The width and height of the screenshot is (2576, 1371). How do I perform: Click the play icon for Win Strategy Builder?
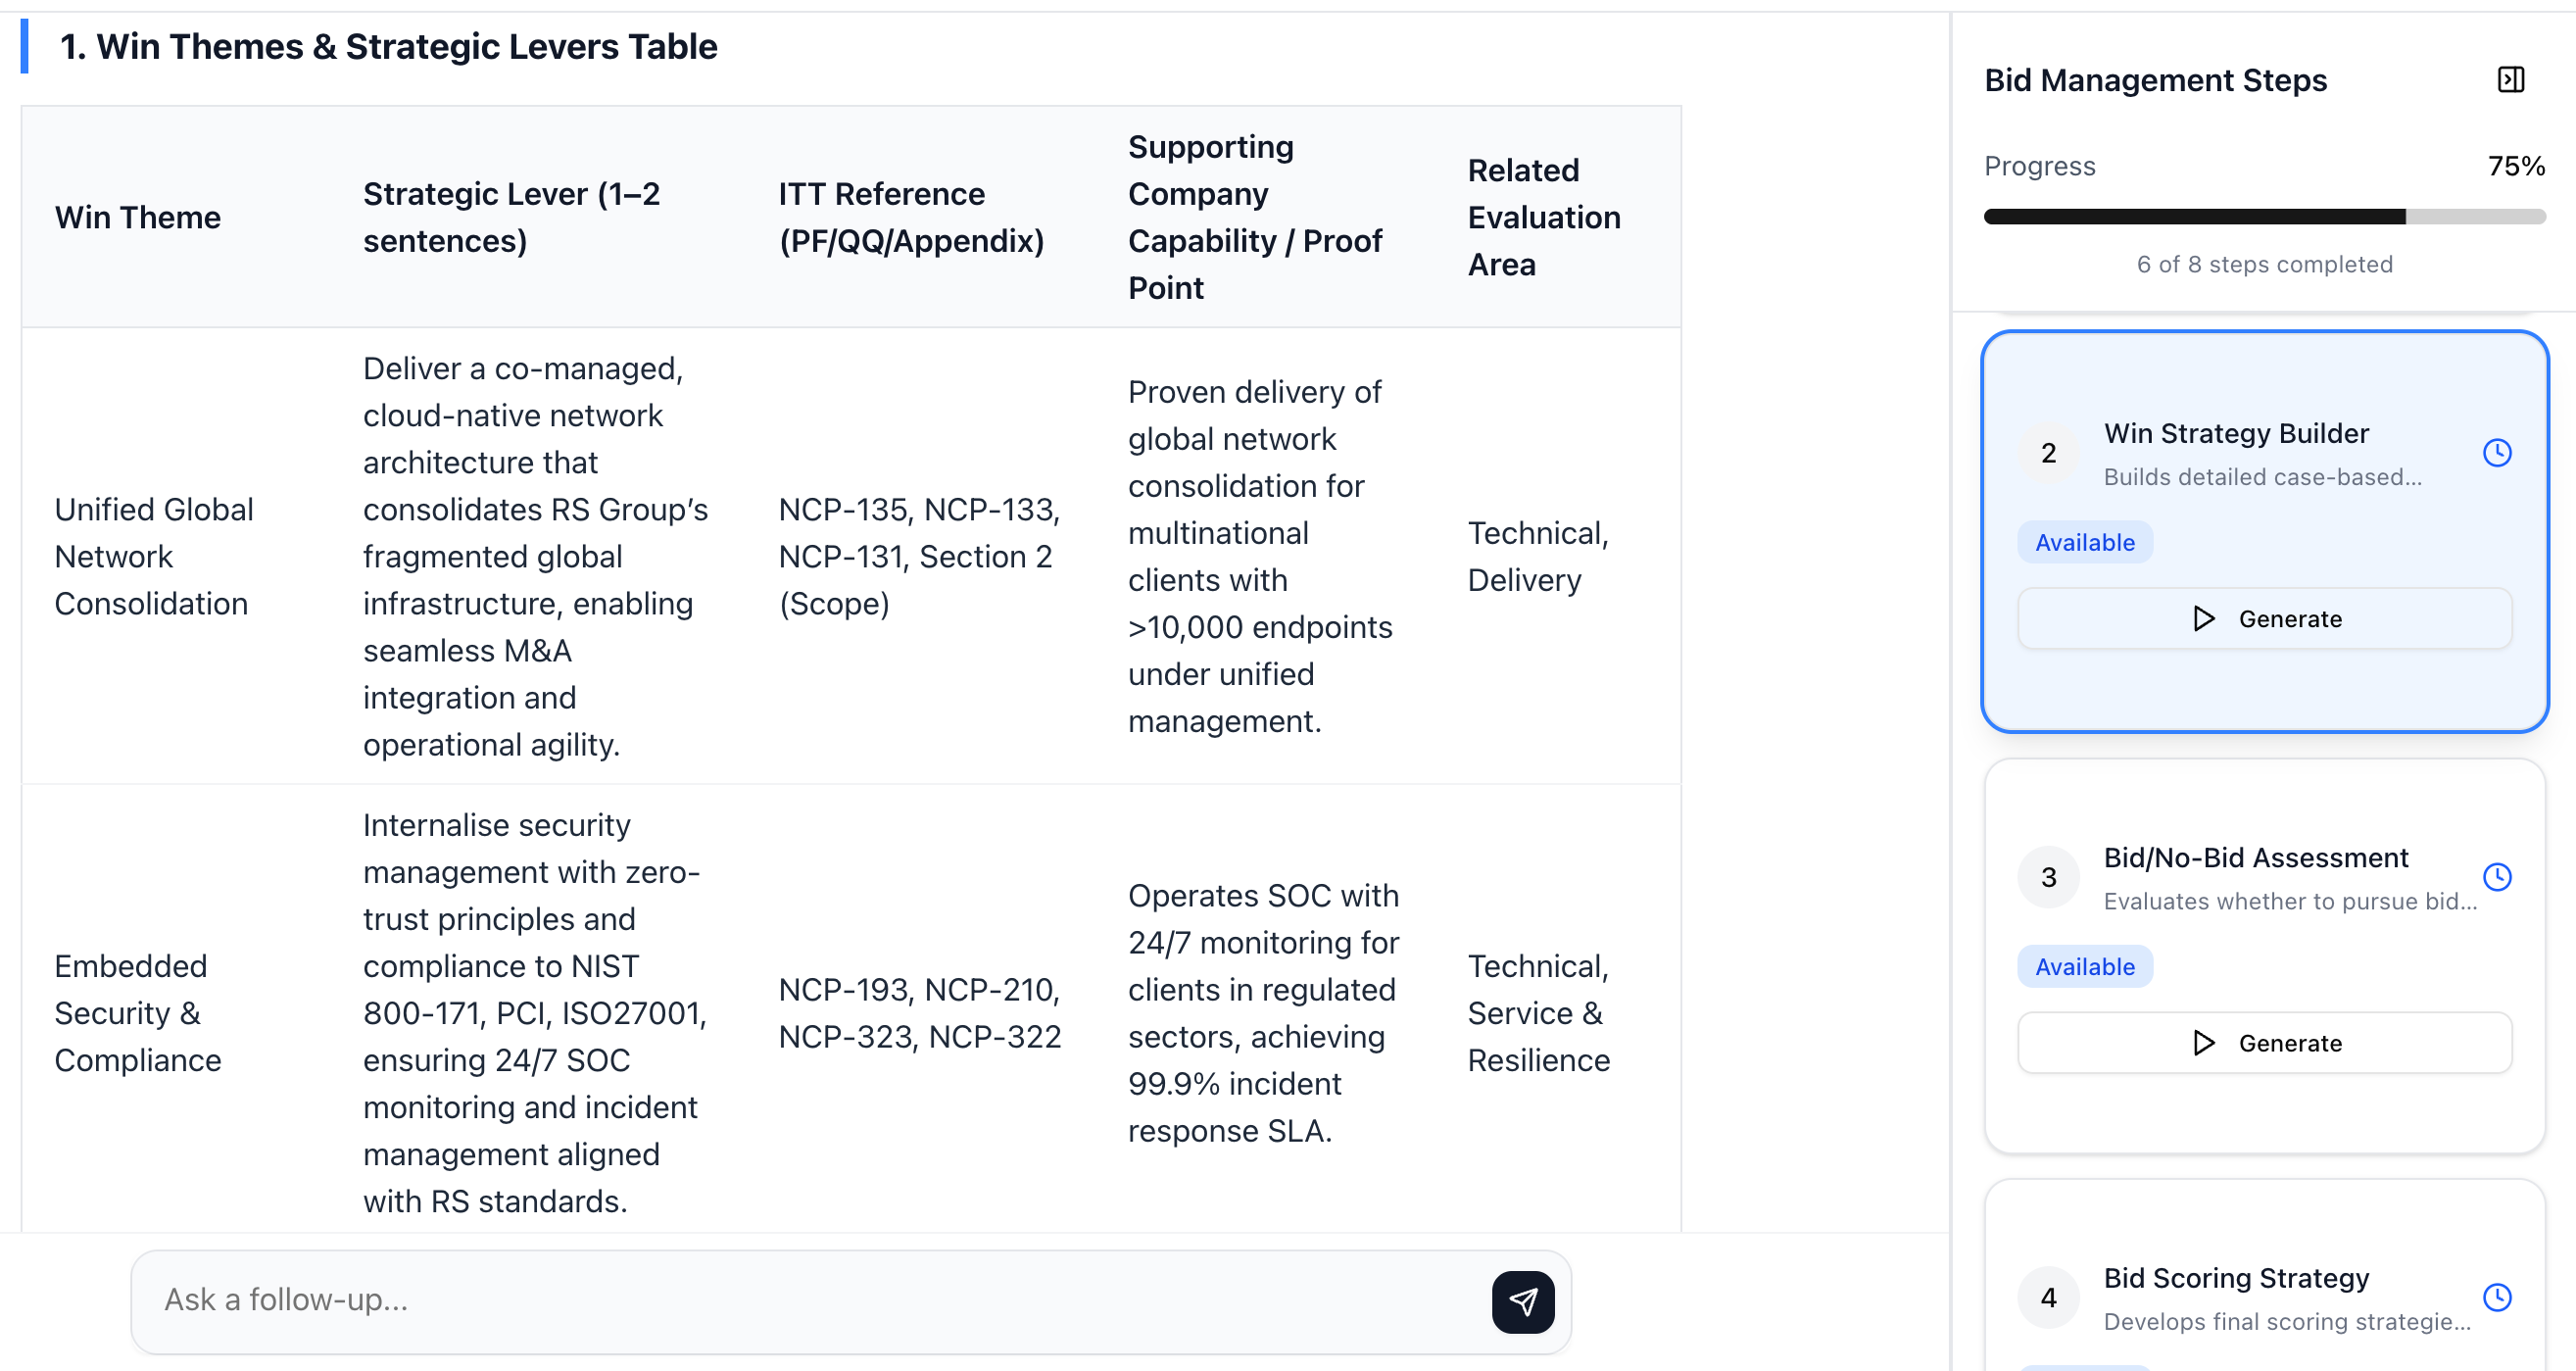(2203, 619)
